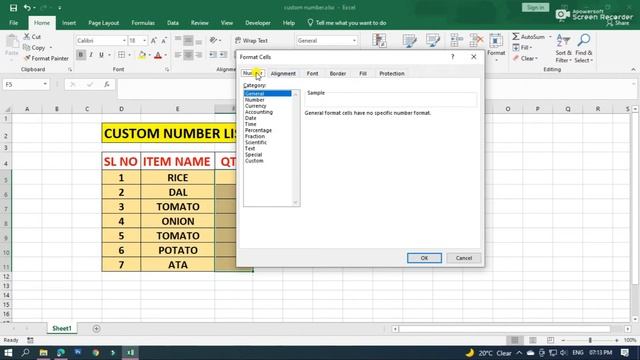640x360 pixels.
Task: Click the Share button
Action: (618, 23)
